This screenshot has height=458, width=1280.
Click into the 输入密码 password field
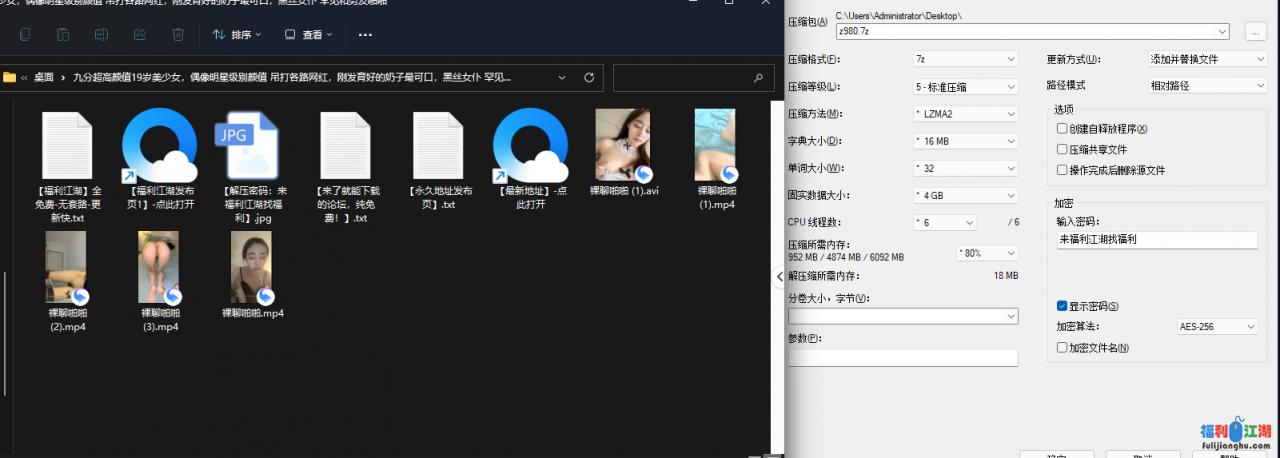coord(1155,240)
